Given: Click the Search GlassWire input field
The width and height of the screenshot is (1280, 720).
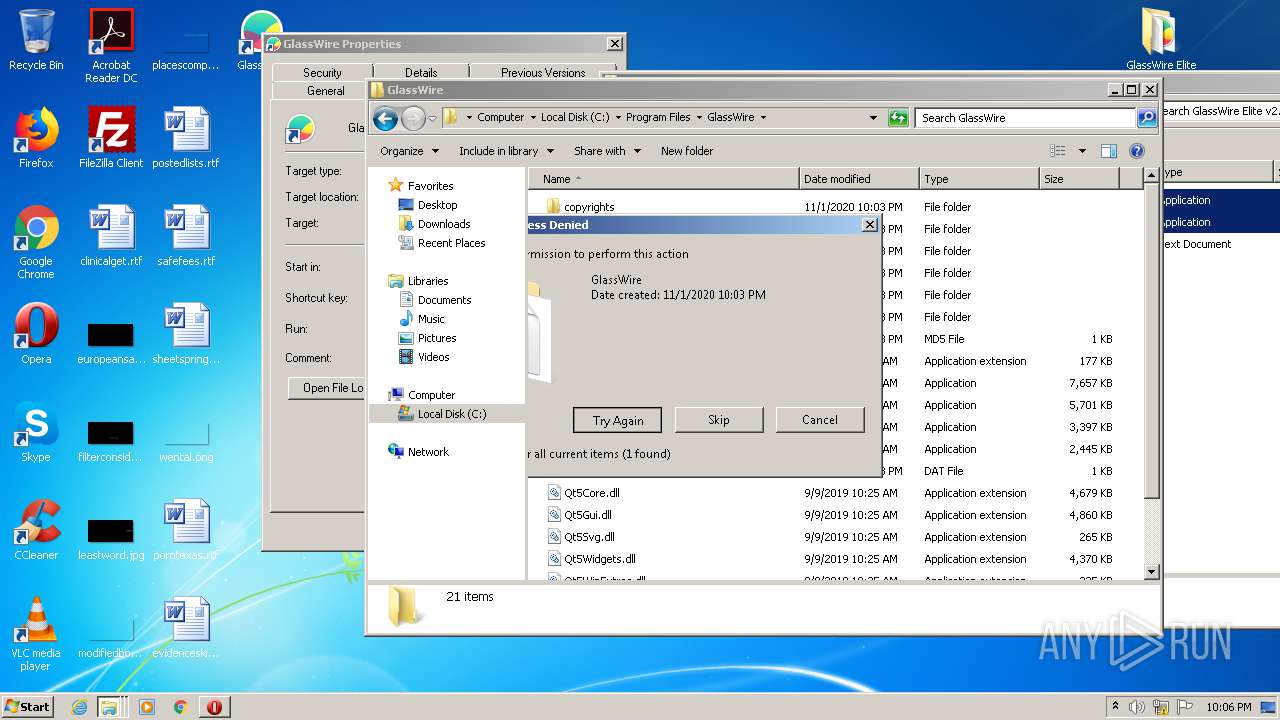Looking at the screenshot, I should click(x=1027, y=118).
